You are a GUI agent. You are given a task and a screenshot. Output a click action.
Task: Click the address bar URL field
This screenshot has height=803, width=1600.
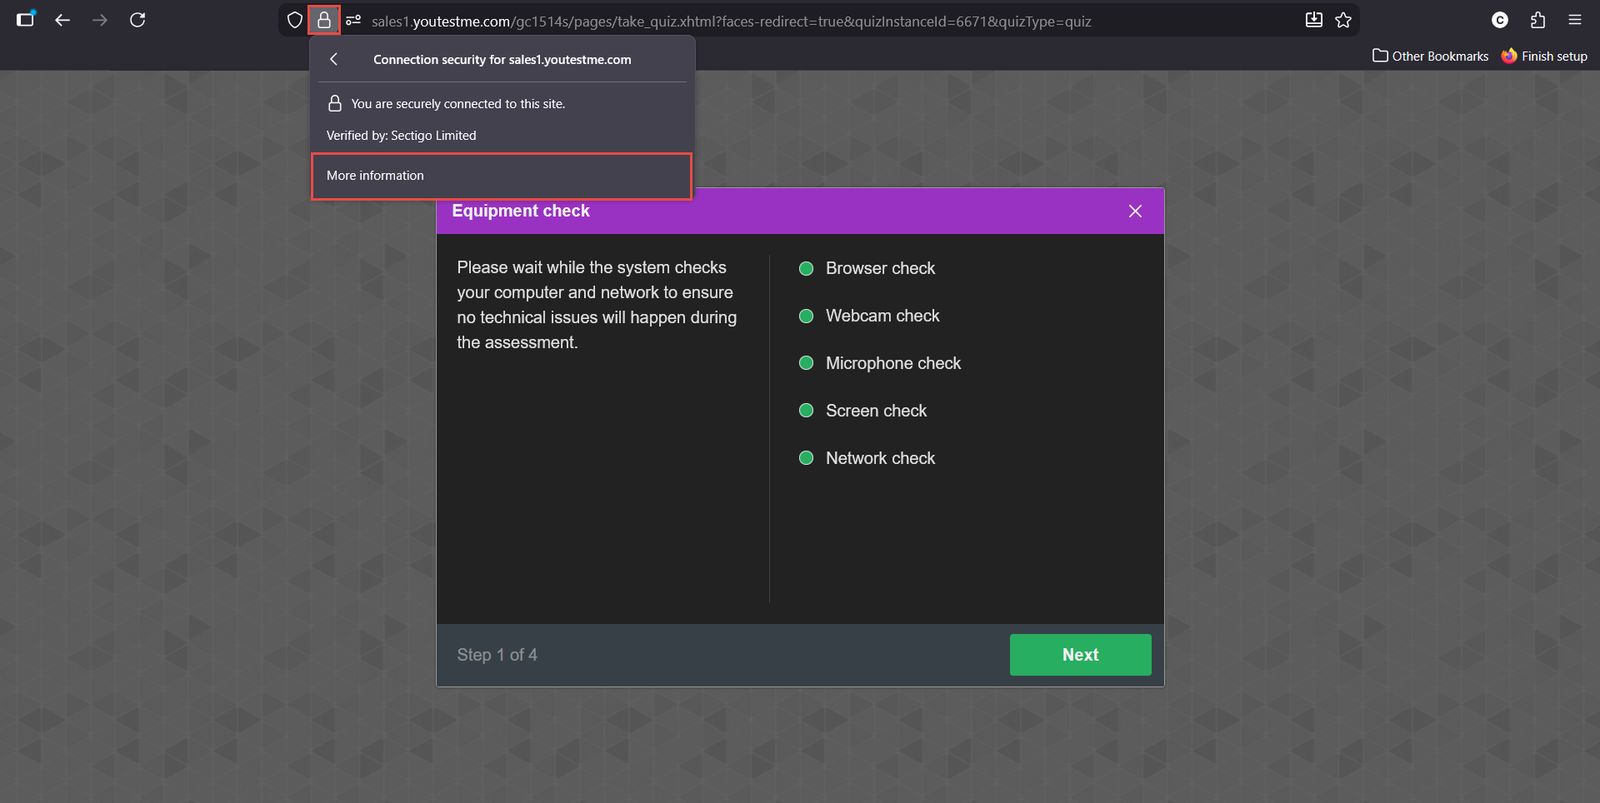coord(730,21)
